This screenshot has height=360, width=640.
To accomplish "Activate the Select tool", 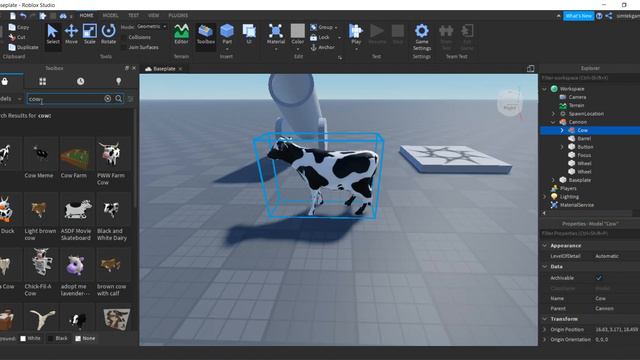I will (x=53, y=35).
